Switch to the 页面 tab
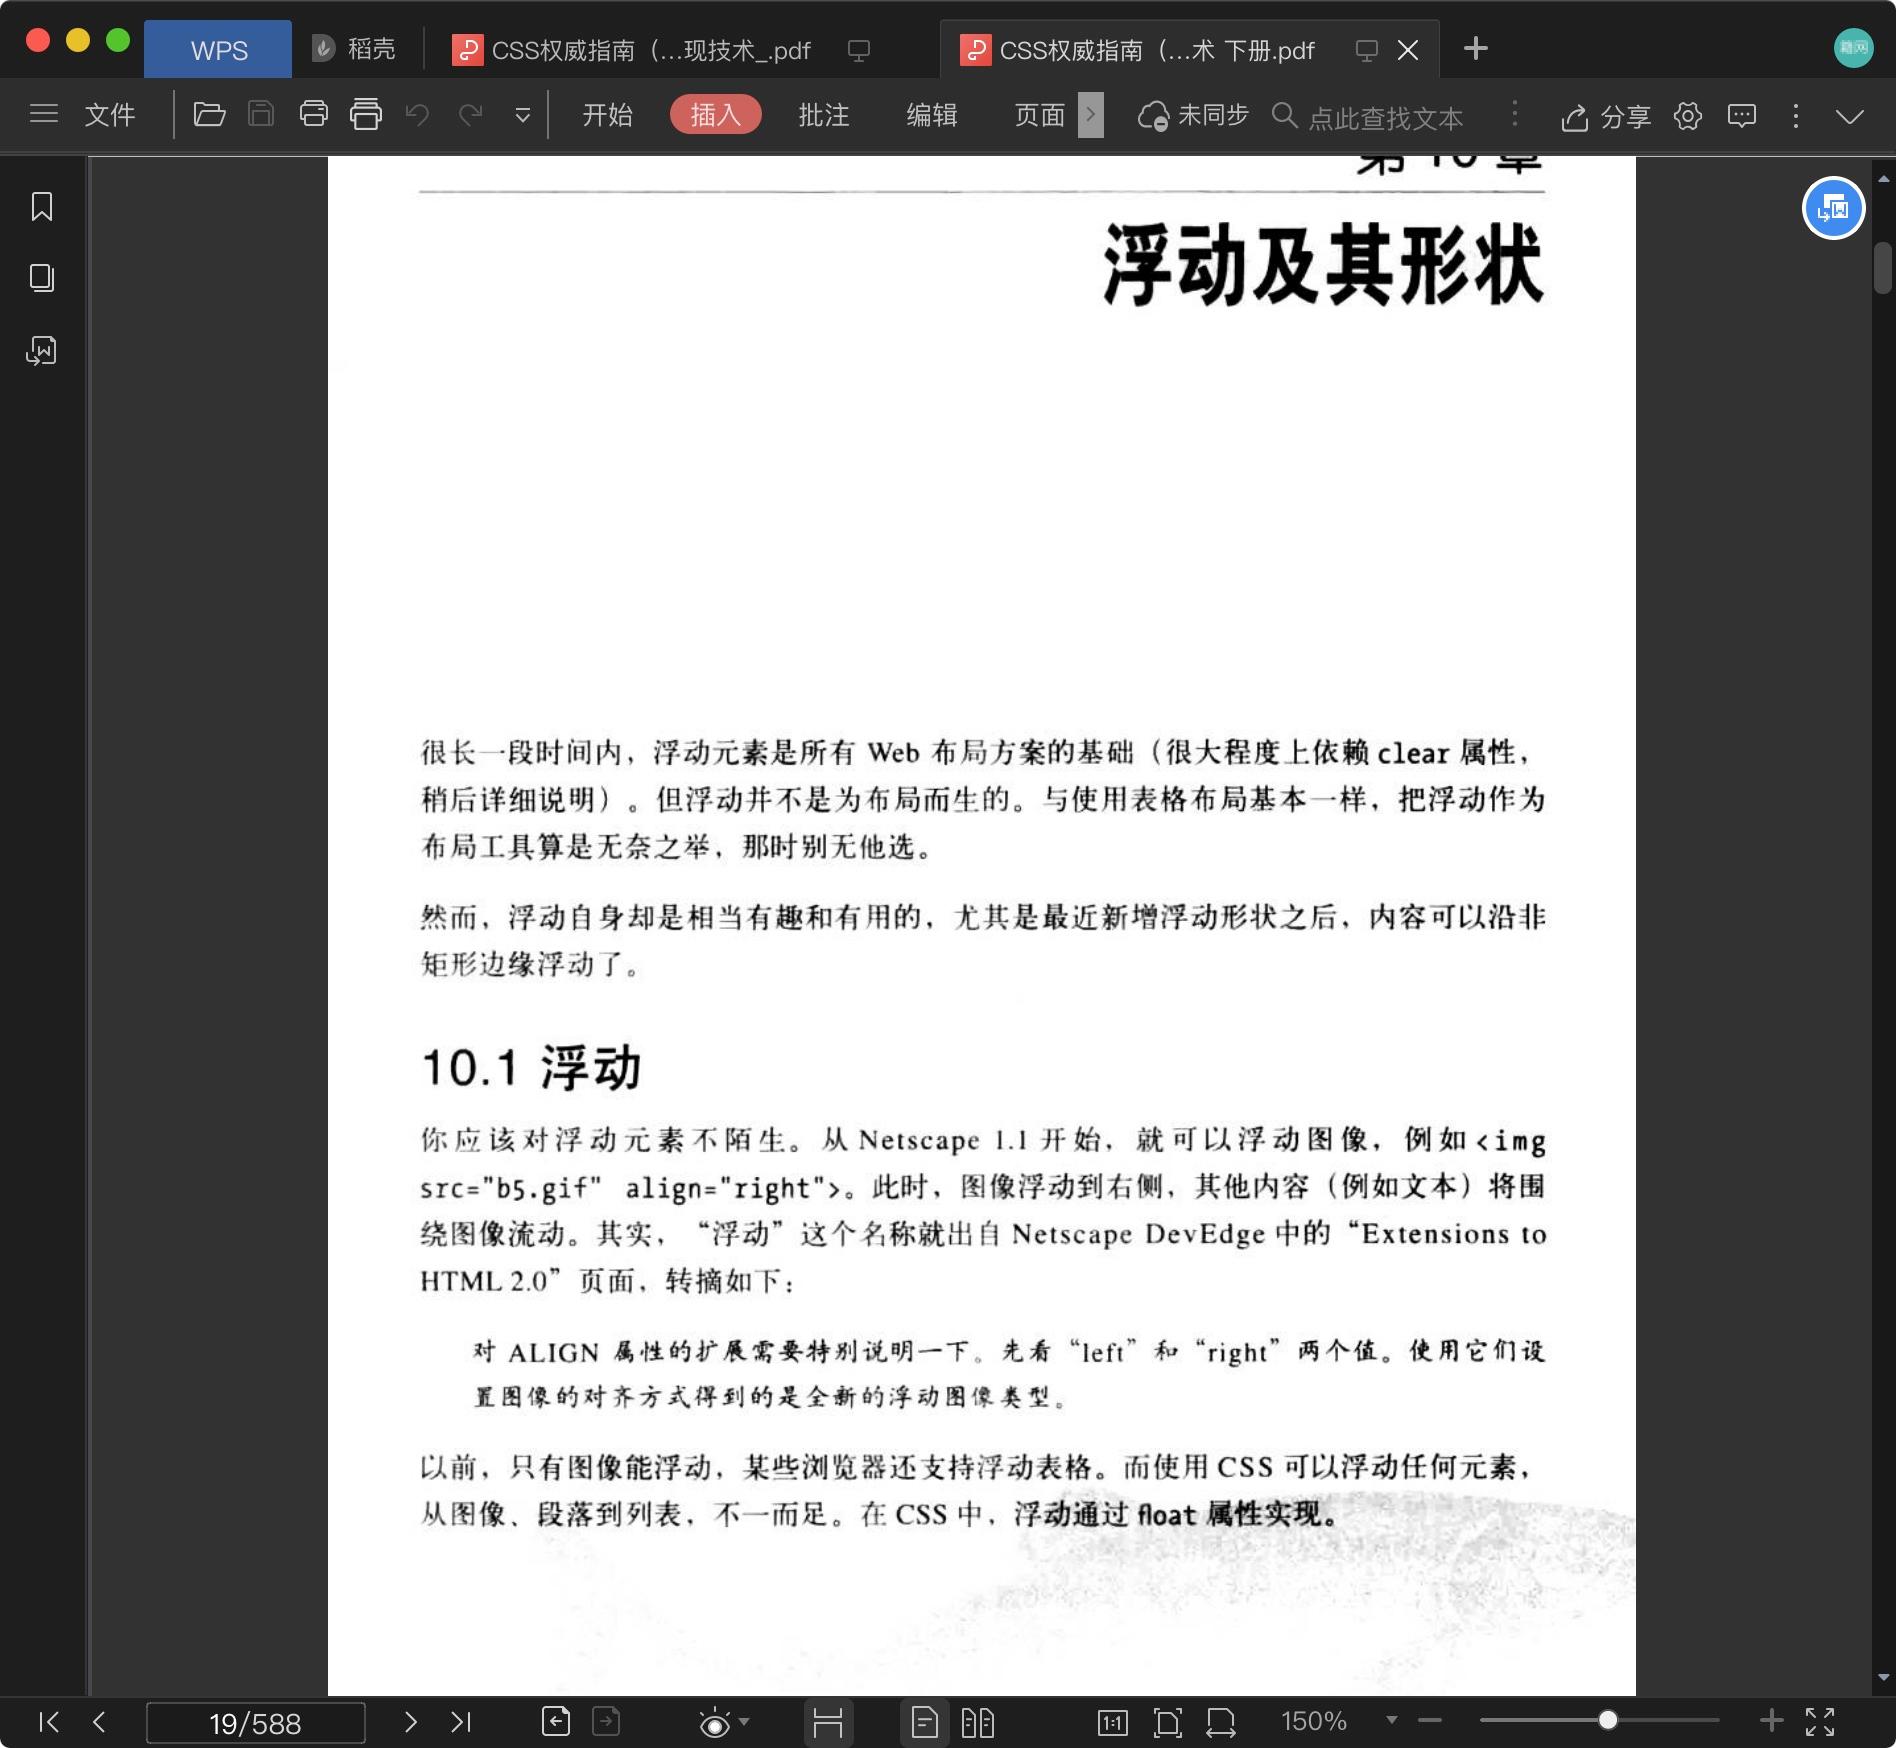Screen dimensions: 1896x1748 click(x=1040, y=114)
